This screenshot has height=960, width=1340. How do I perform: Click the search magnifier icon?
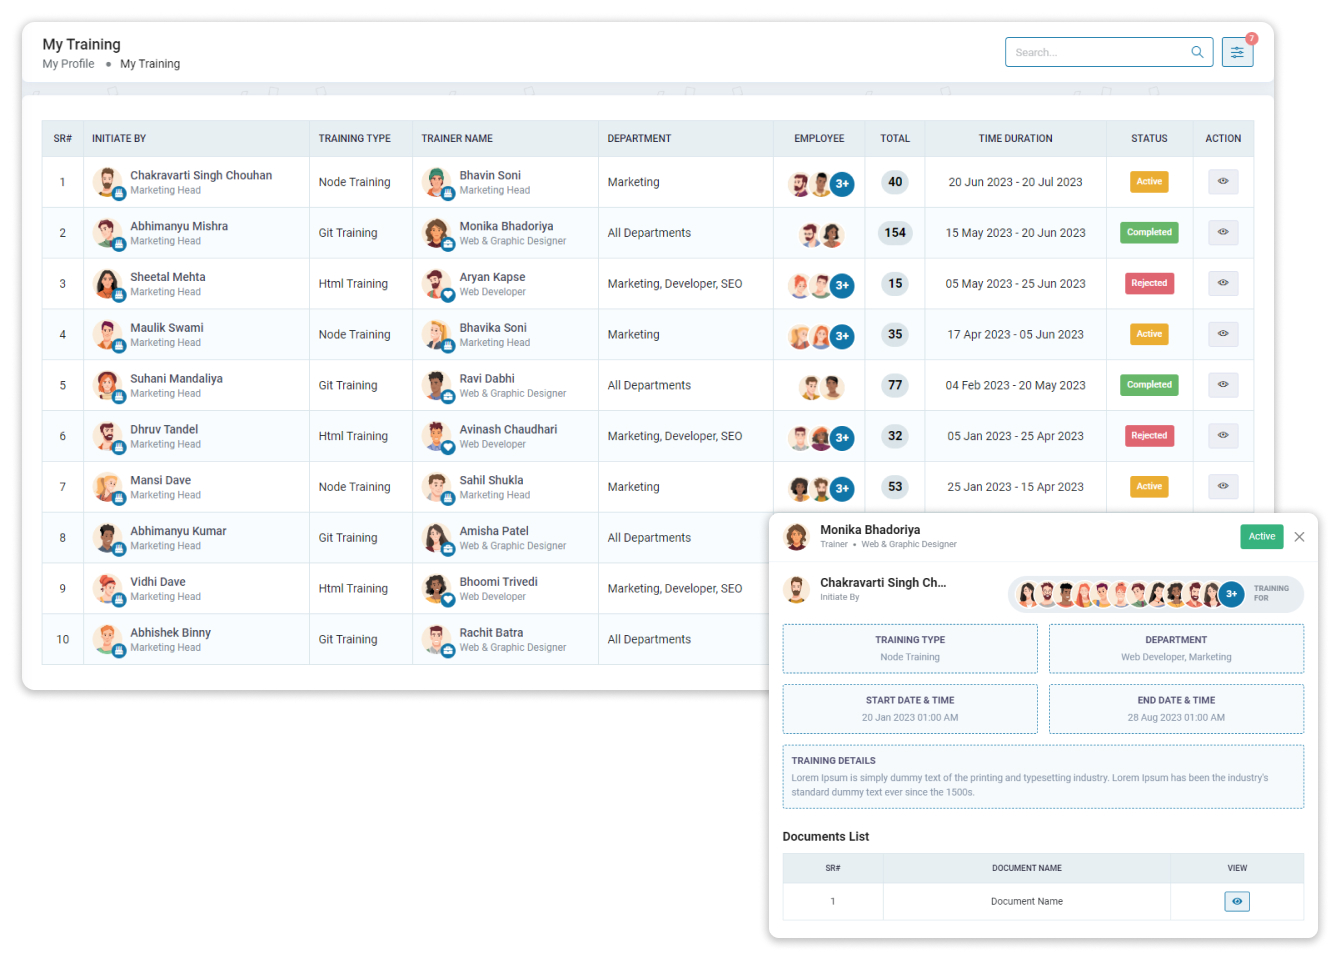pyautogui.click(x=1197, y=53)
